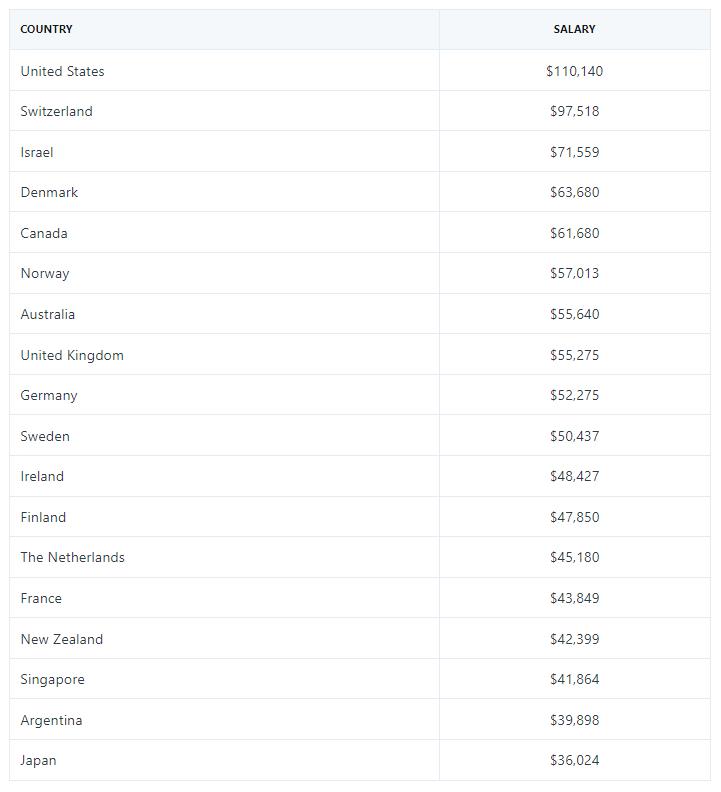The image size is (721, 792).
Task: Click the Switzerland country cell
Action: pyautogui.click(x=56, y=111)
